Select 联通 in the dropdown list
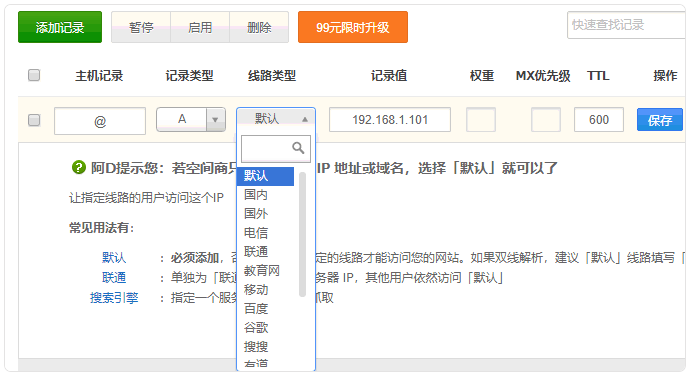Screen dimensions: 690x377 click(265, 252)
